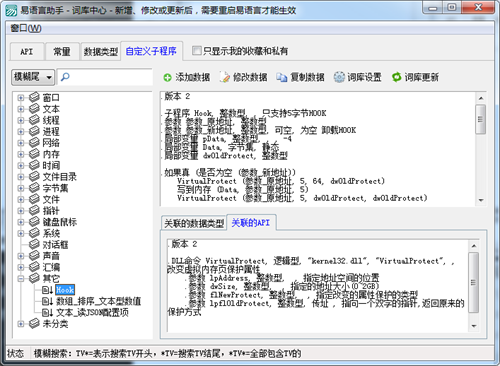The image size is (500, 366).
Task: Expand the 键盘鼠标 tree node
Action: click(21, 222)
